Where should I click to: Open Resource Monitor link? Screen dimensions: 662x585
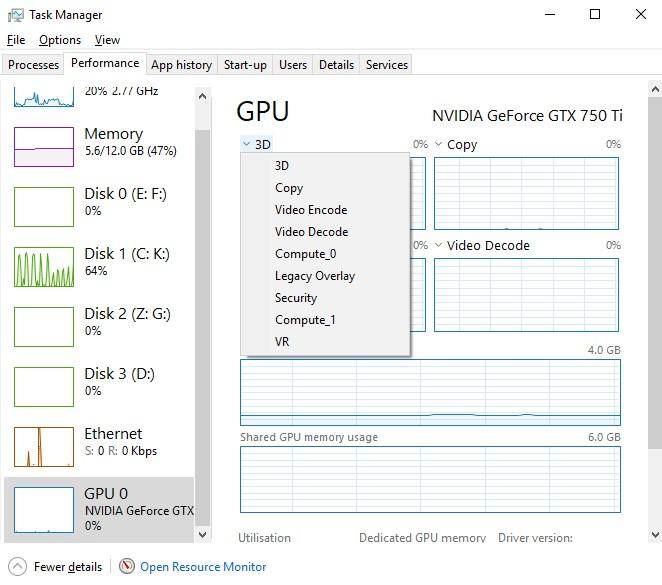click(x=203, y=567)
